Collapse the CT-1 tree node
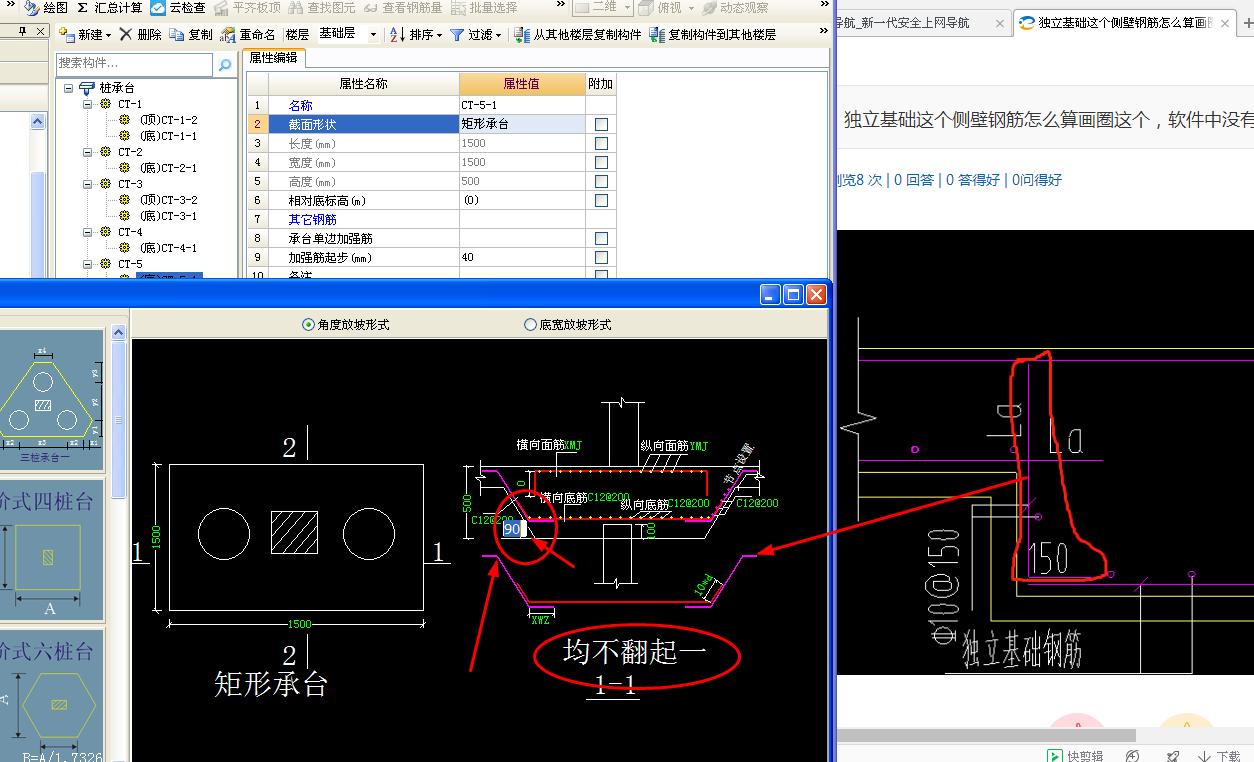 click(x=87, y=104)
